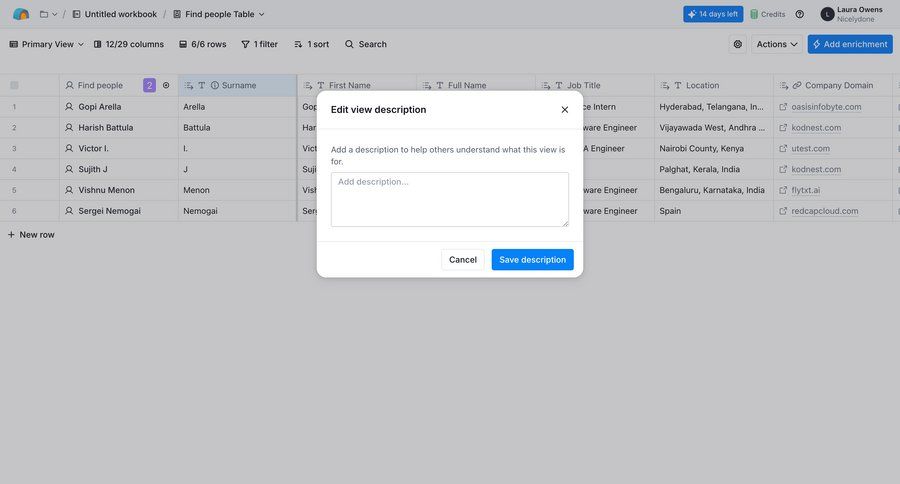900x484 pixels.
Task: Open Laura Owens account menu
Action: tap(852, 14)
